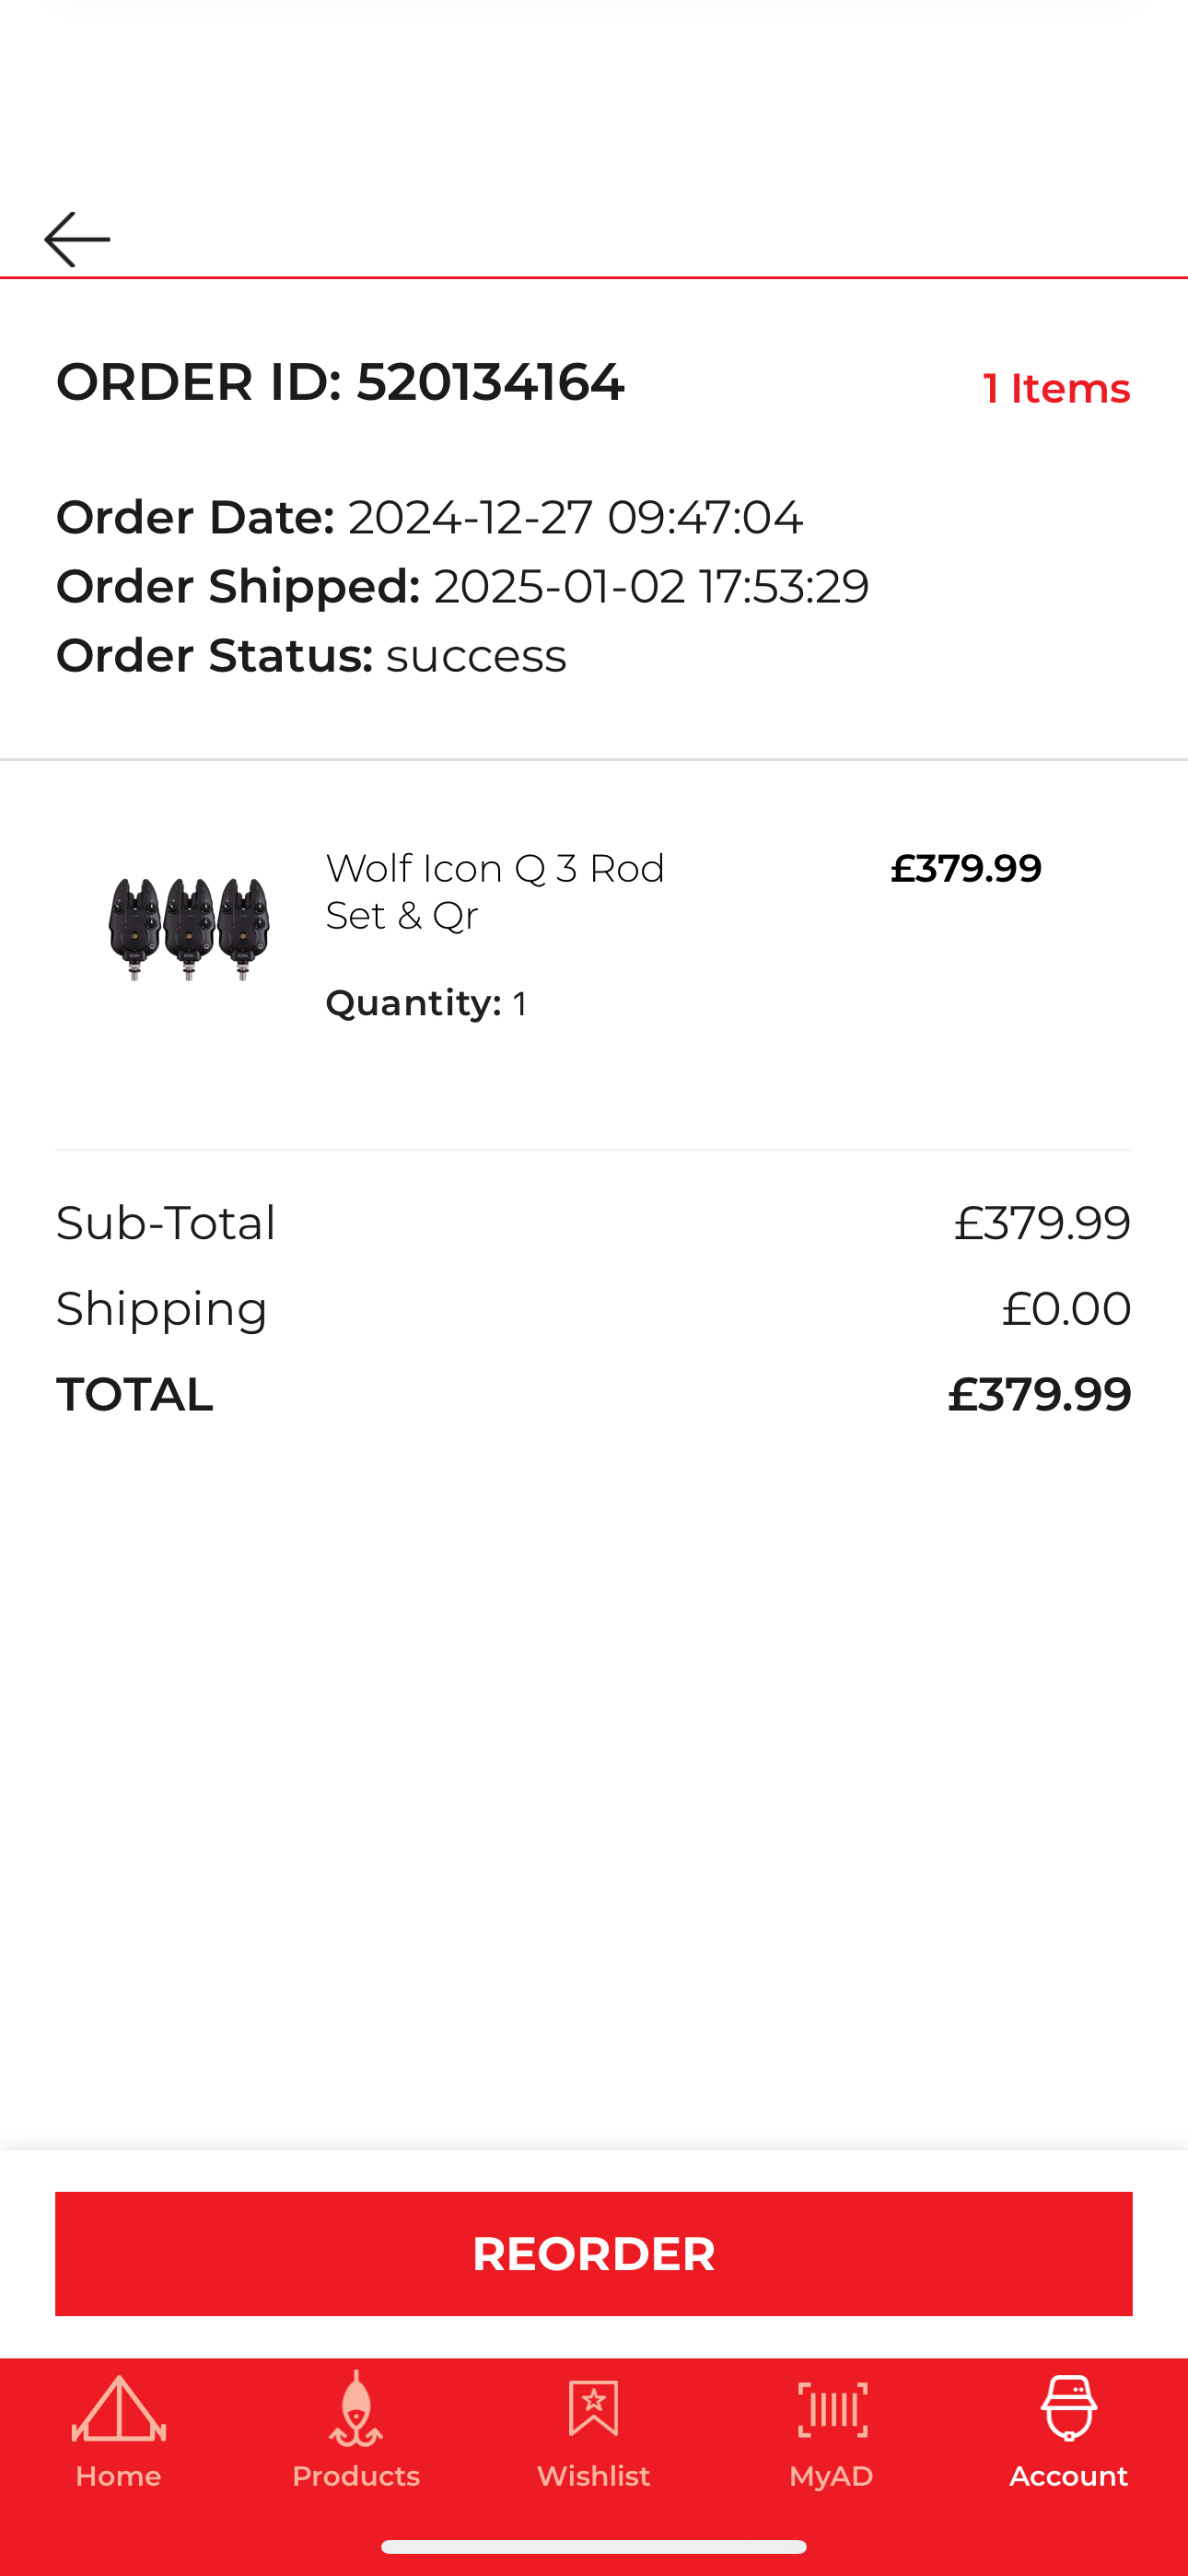
Task: Open the Wishlist bookmark icon
Action: tap(593, 2408)
